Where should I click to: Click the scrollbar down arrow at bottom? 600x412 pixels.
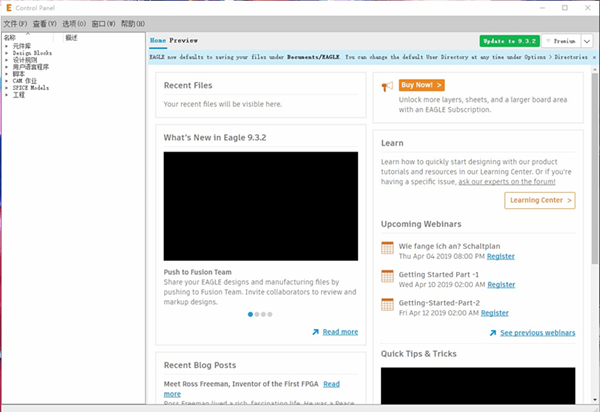tap(594, 400)
